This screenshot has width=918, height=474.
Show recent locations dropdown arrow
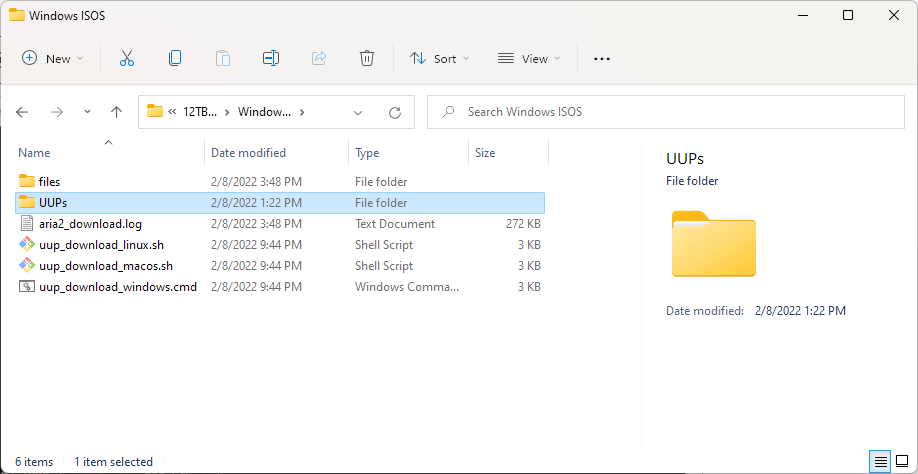[88, 112]
